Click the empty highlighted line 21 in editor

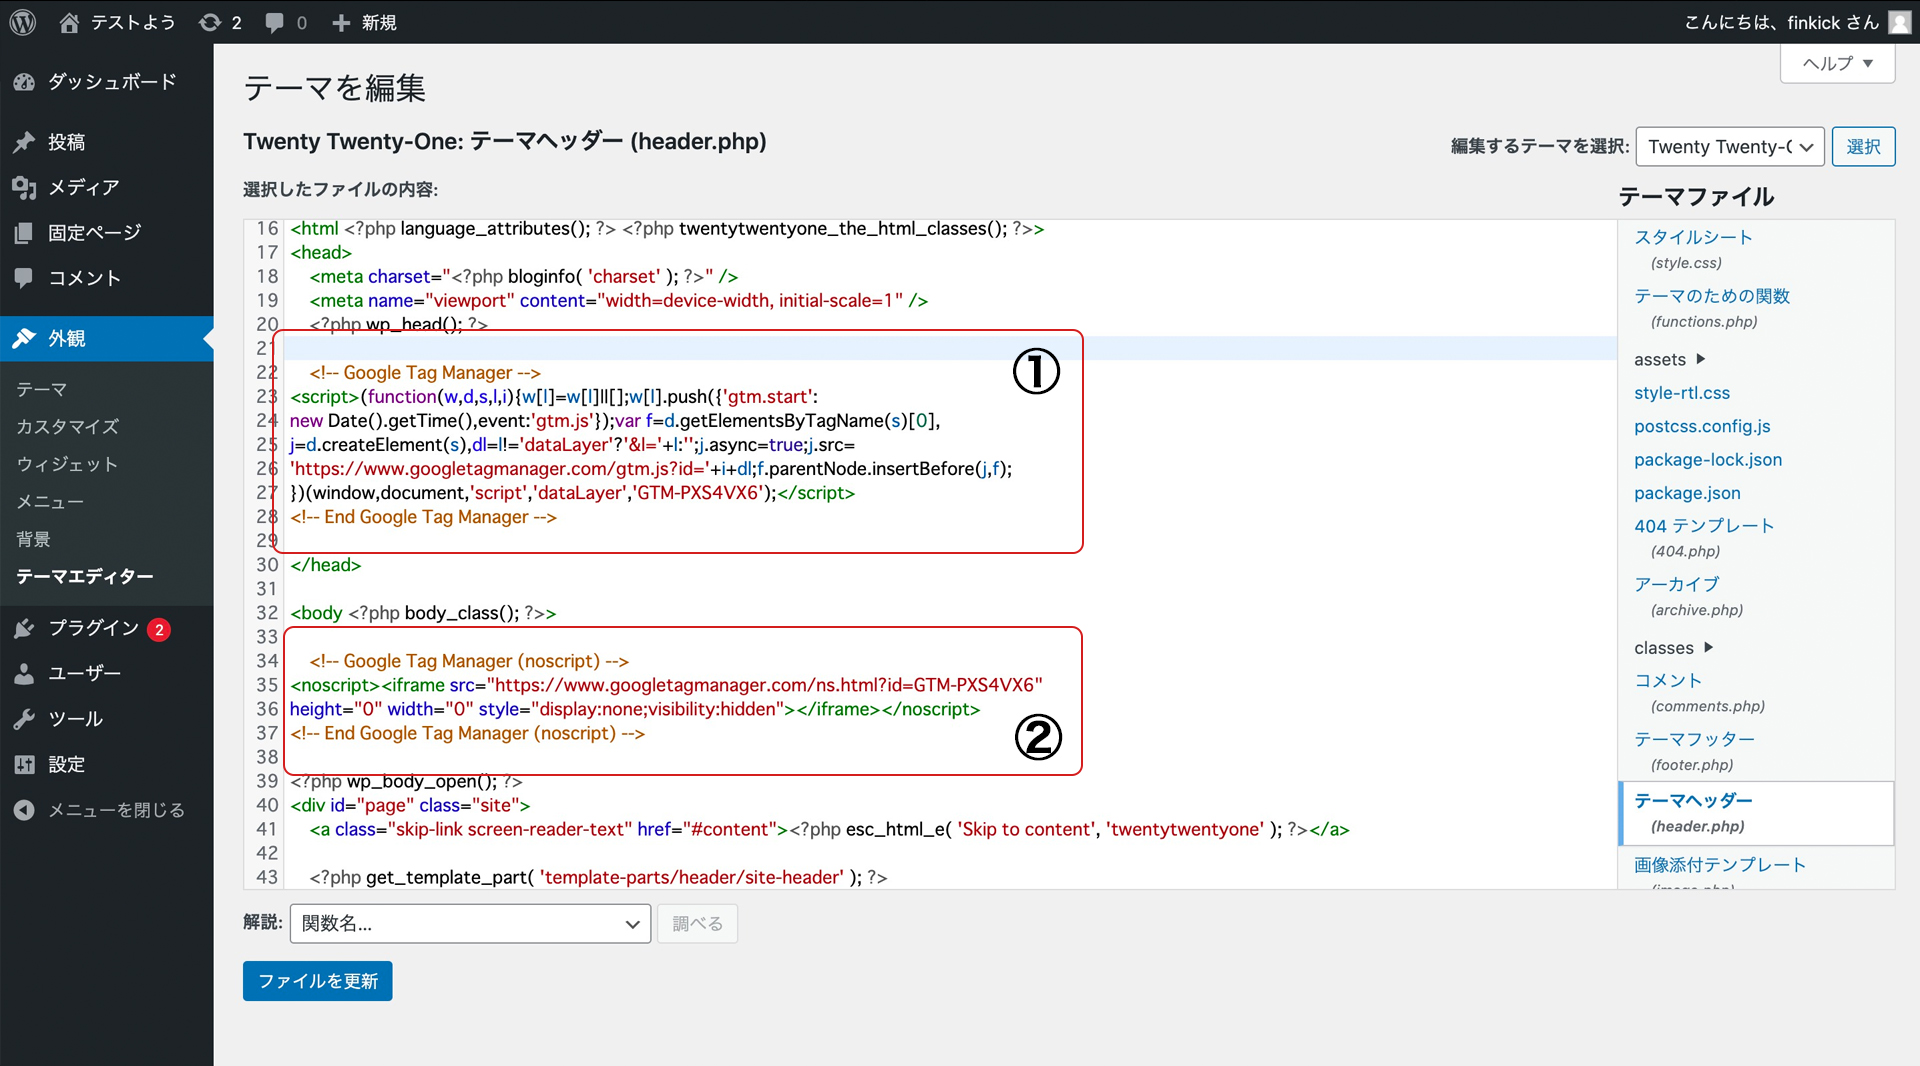pos(950,348)
